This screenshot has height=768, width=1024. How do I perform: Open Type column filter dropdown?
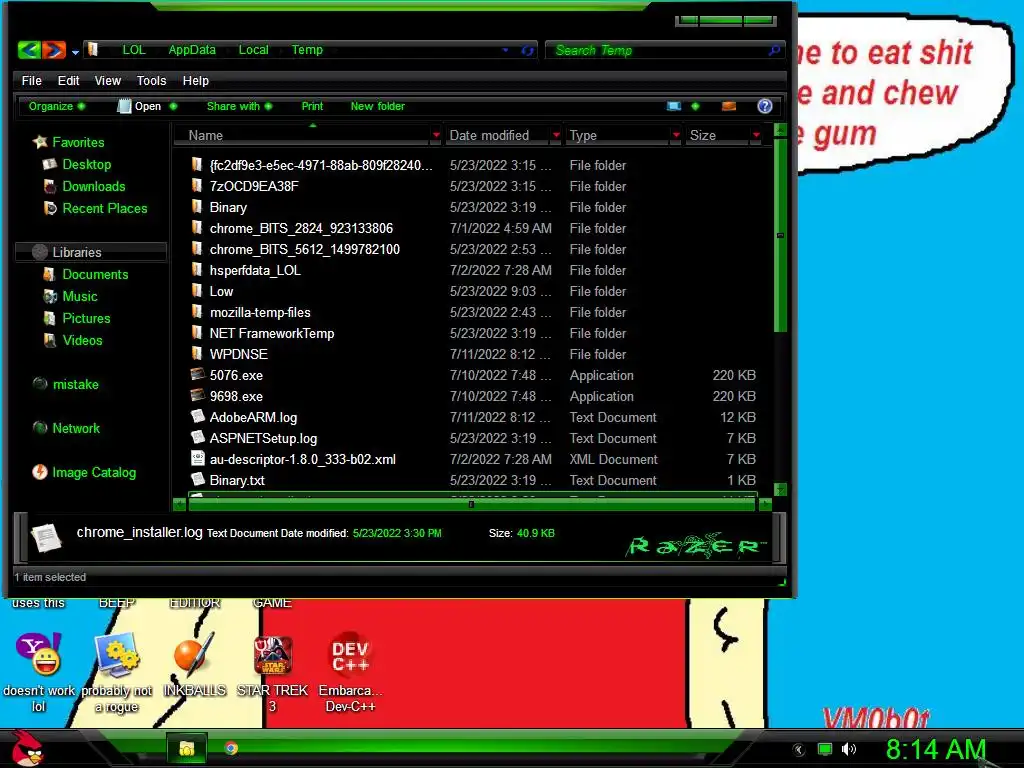pyautogui.click(x=676, y=135)
